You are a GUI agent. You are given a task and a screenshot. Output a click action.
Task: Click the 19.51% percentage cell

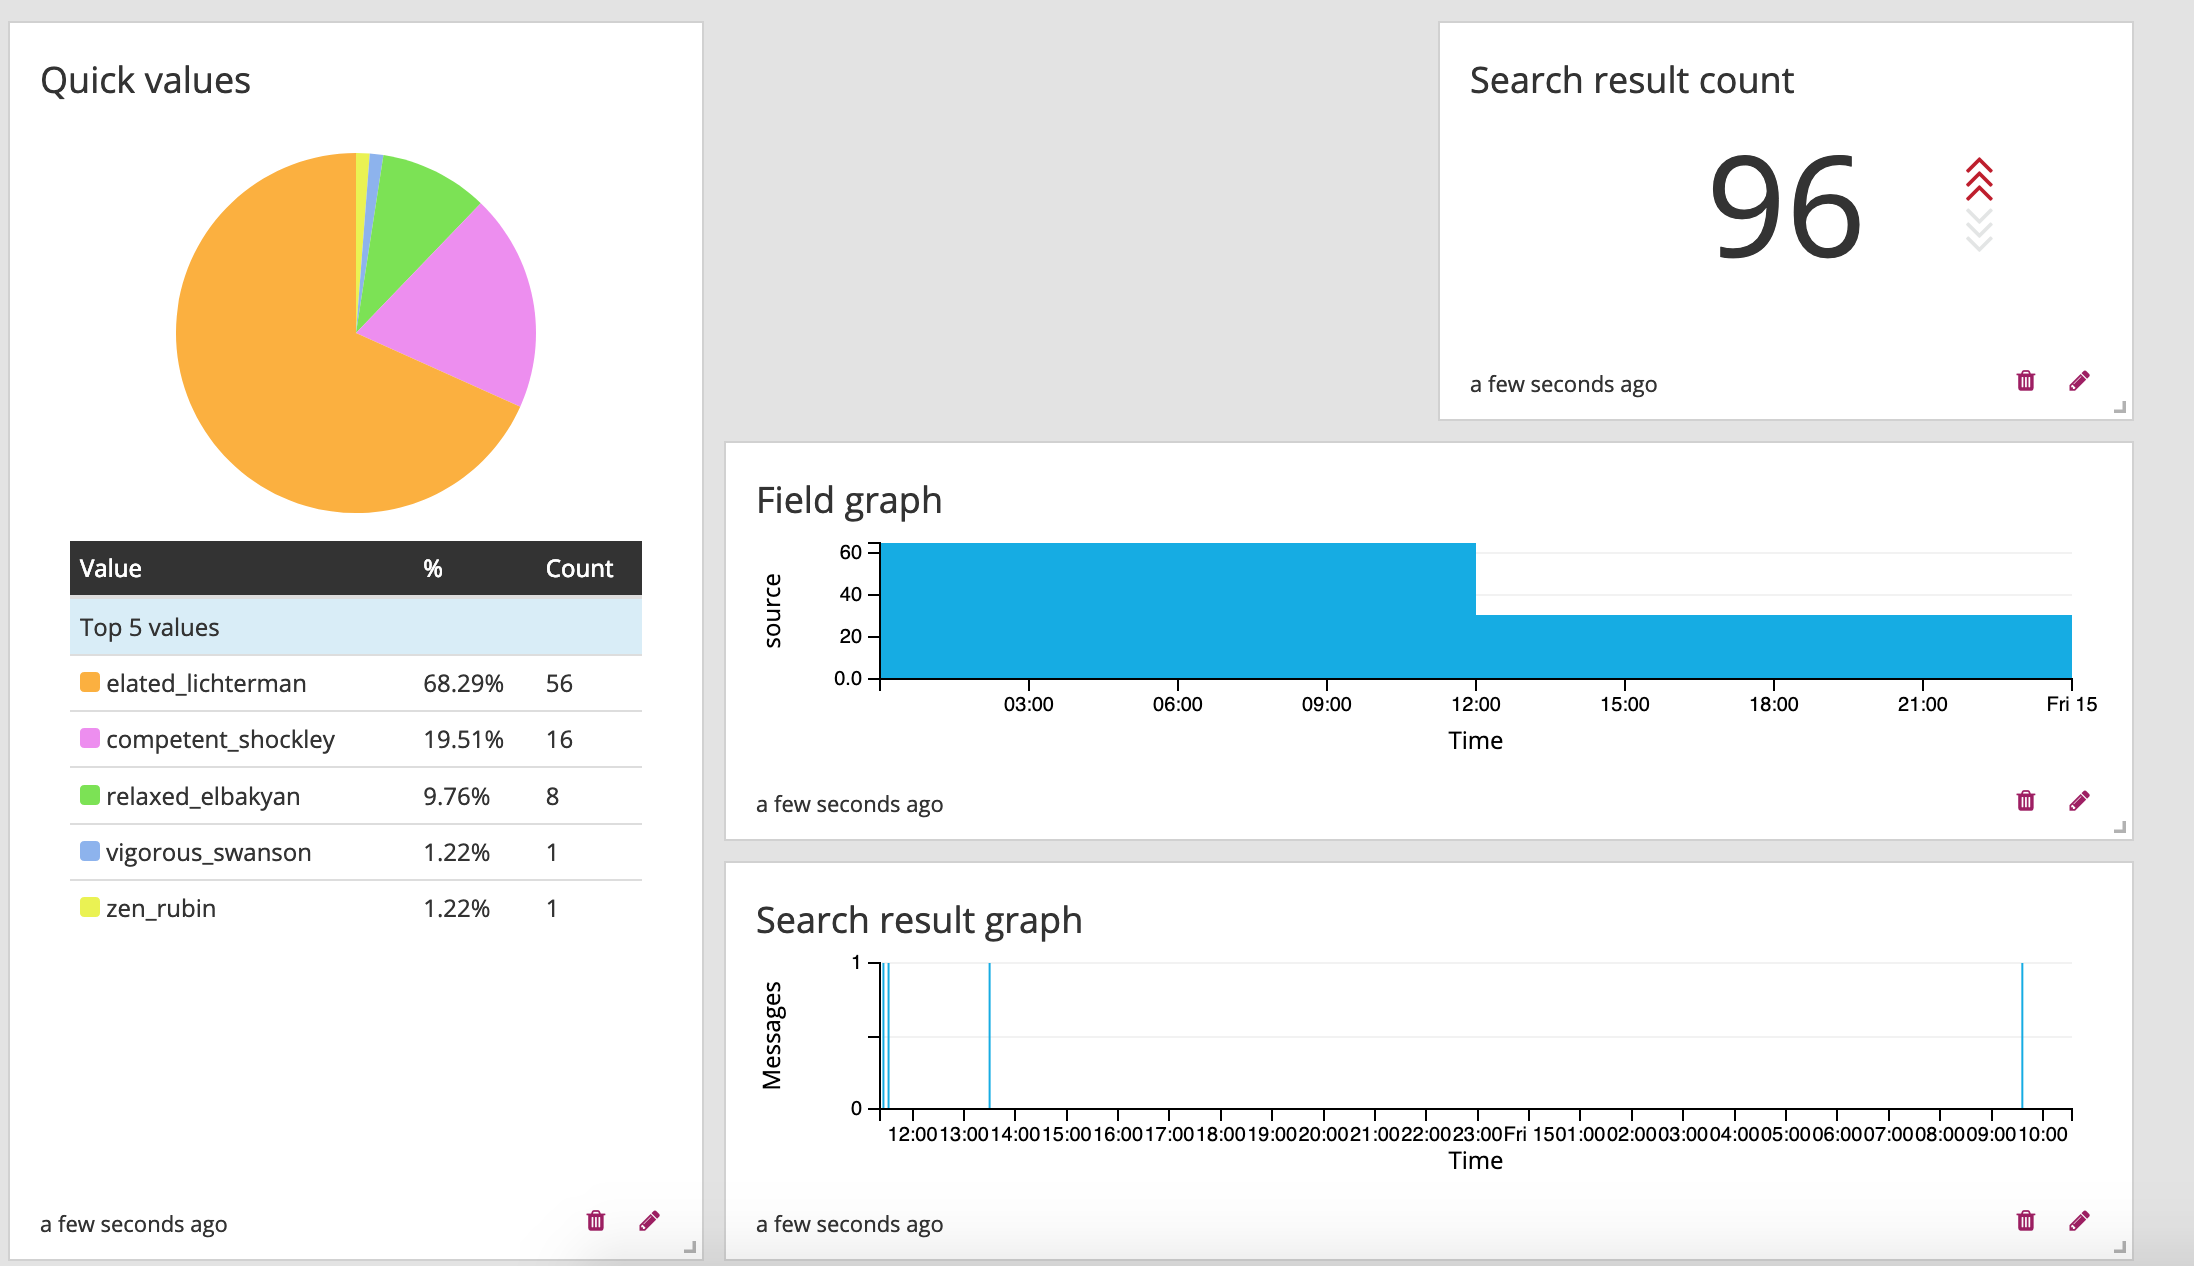click(463, 739)
